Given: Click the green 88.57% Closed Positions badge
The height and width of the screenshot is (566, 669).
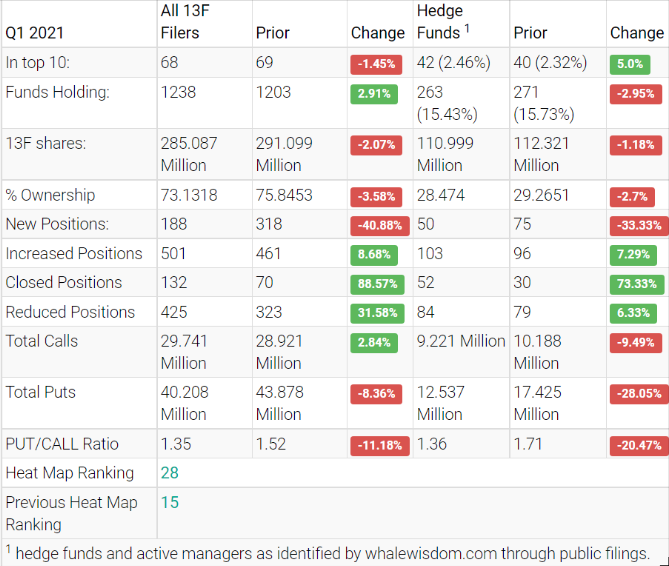Looking at the screenshot, I should [376, 284].
